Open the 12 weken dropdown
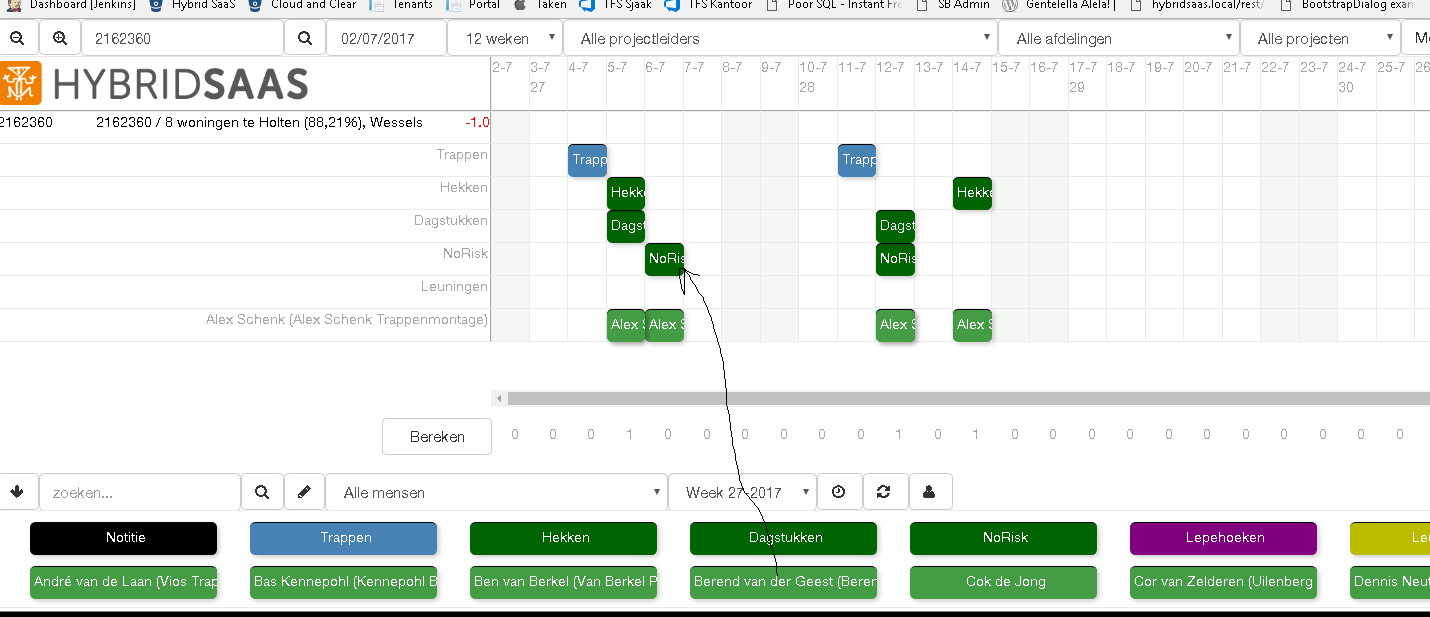This screenshot has width=1430, height=617. [504, 39]
